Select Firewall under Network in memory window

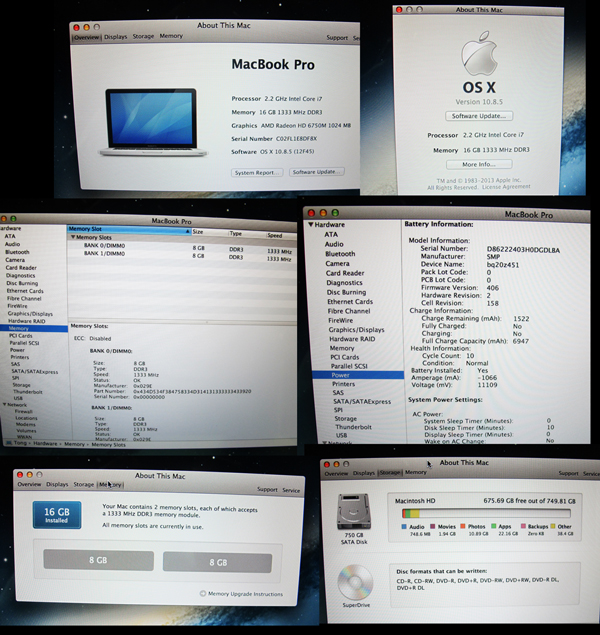pyautogui.click(x=23, y=411)
